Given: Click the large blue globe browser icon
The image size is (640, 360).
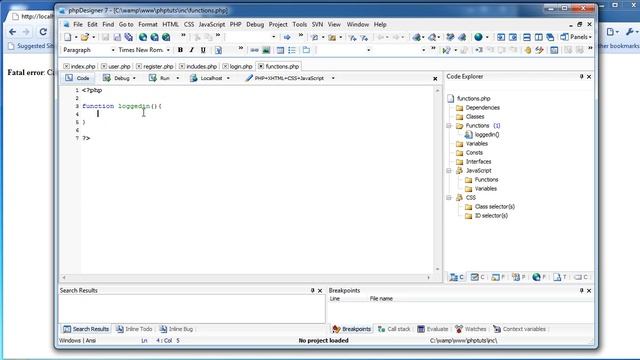Looking at the screenshot, I should tap(478, 37).
